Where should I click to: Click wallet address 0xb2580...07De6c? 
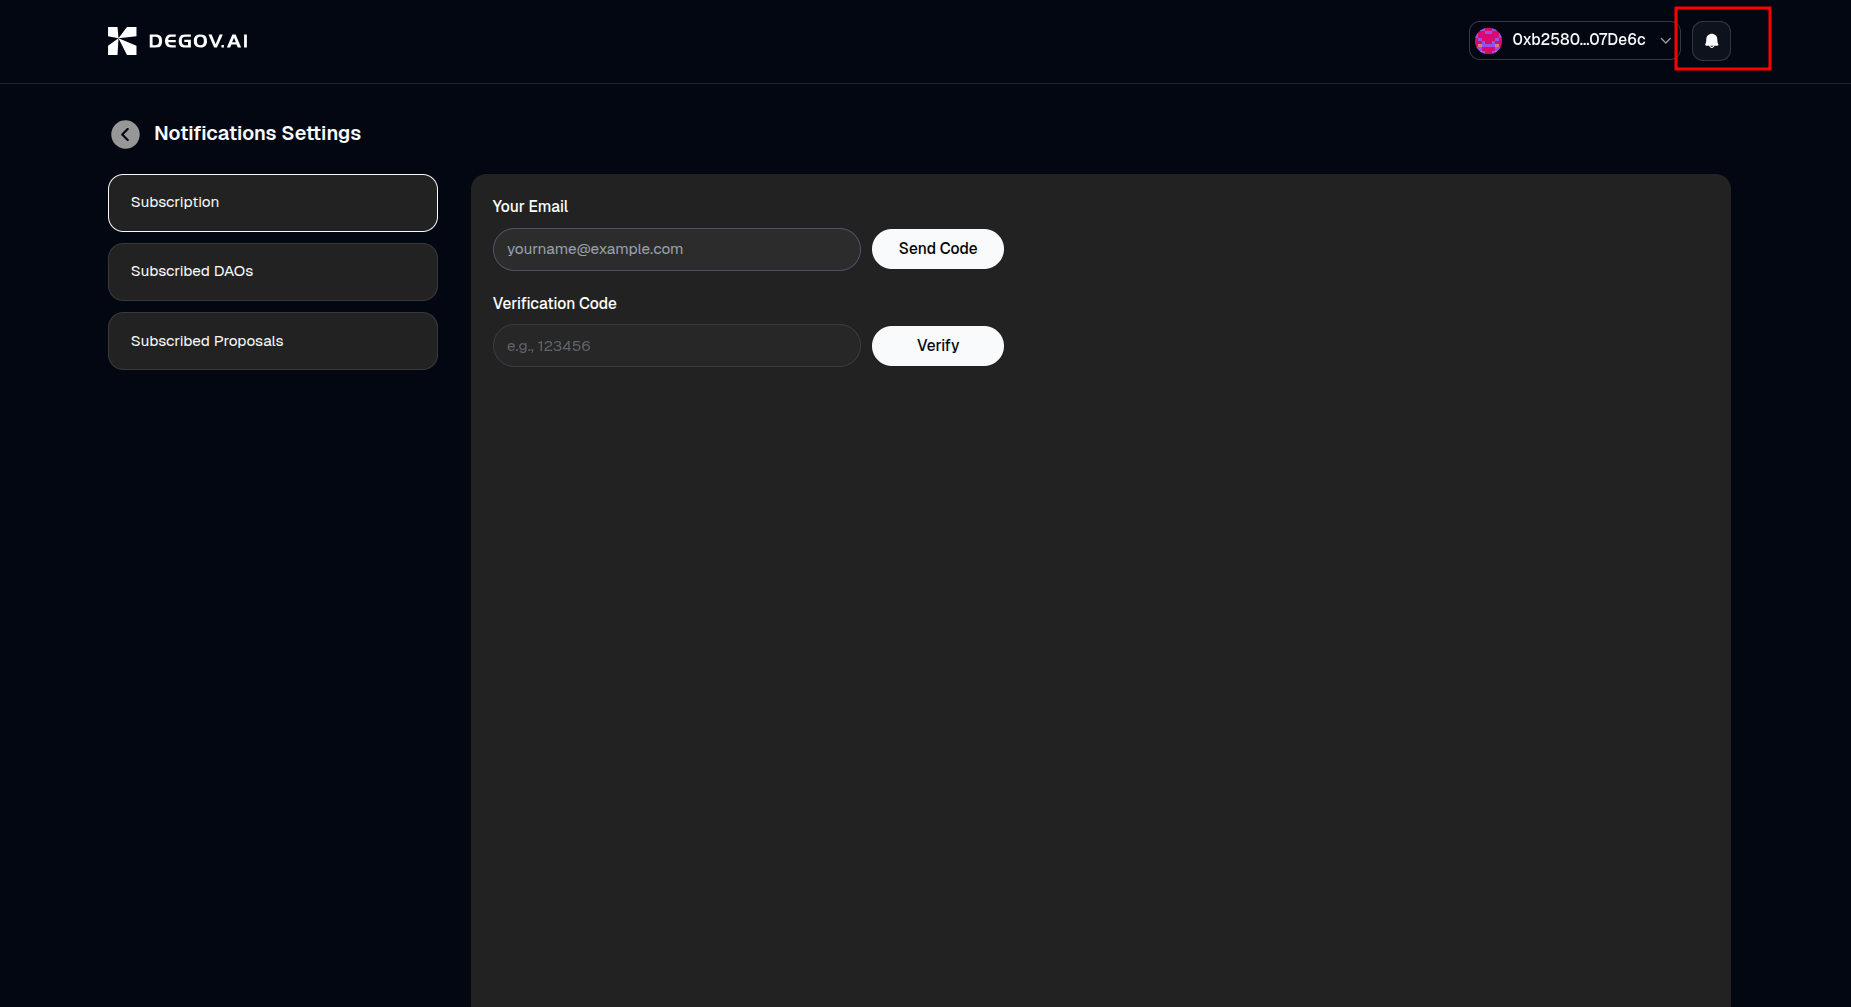tap(1578, 40)
